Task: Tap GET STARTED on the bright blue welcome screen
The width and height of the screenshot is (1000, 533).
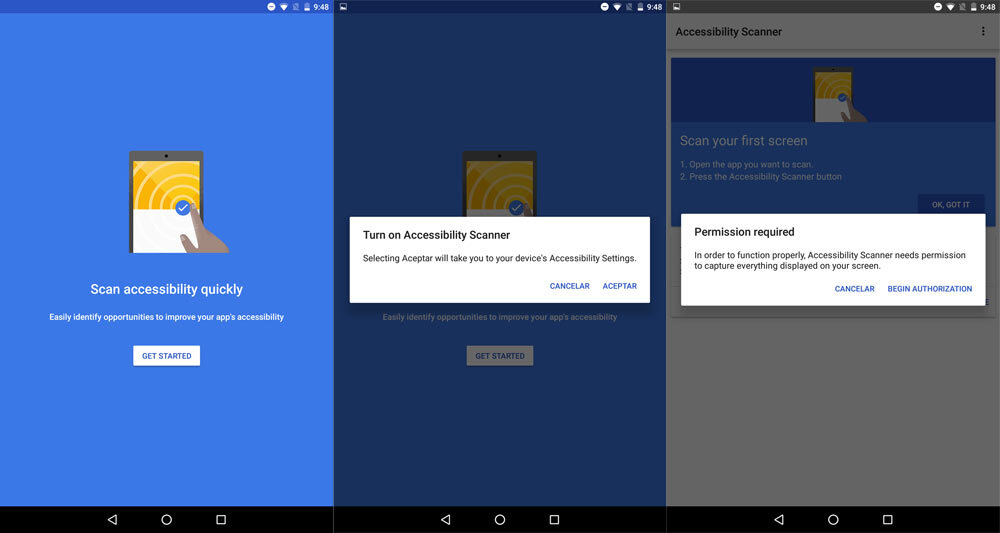Action: pyautogui.click(x=166, y=356)
